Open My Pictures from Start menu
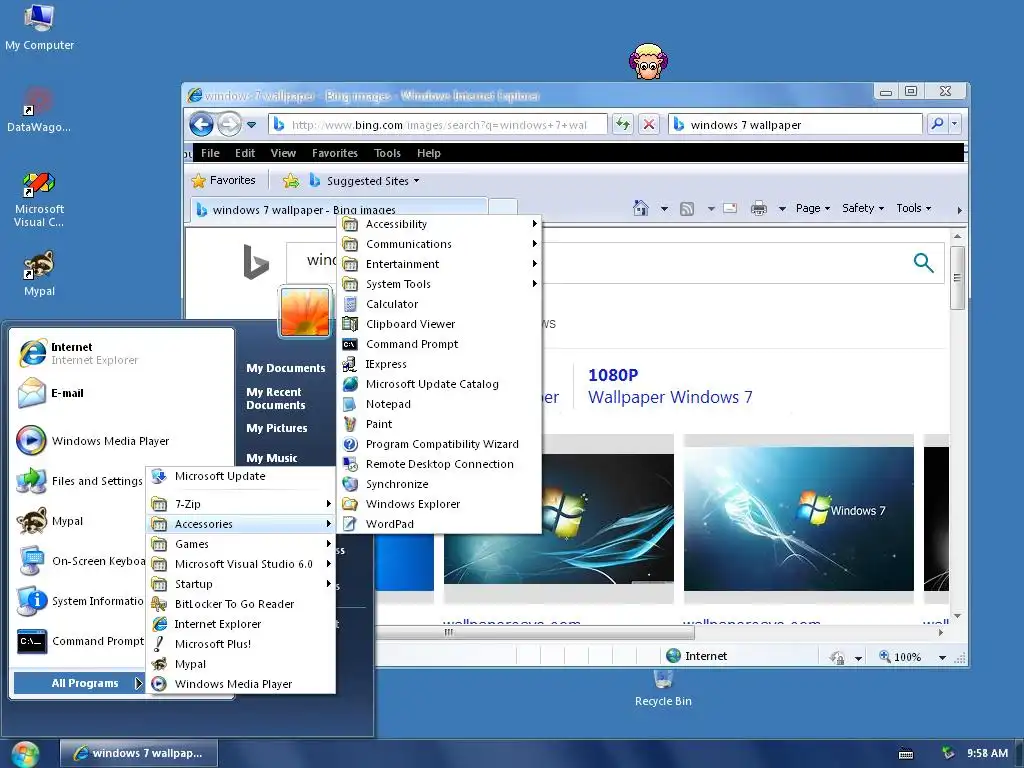1024x768 pixels. point(277,428)
